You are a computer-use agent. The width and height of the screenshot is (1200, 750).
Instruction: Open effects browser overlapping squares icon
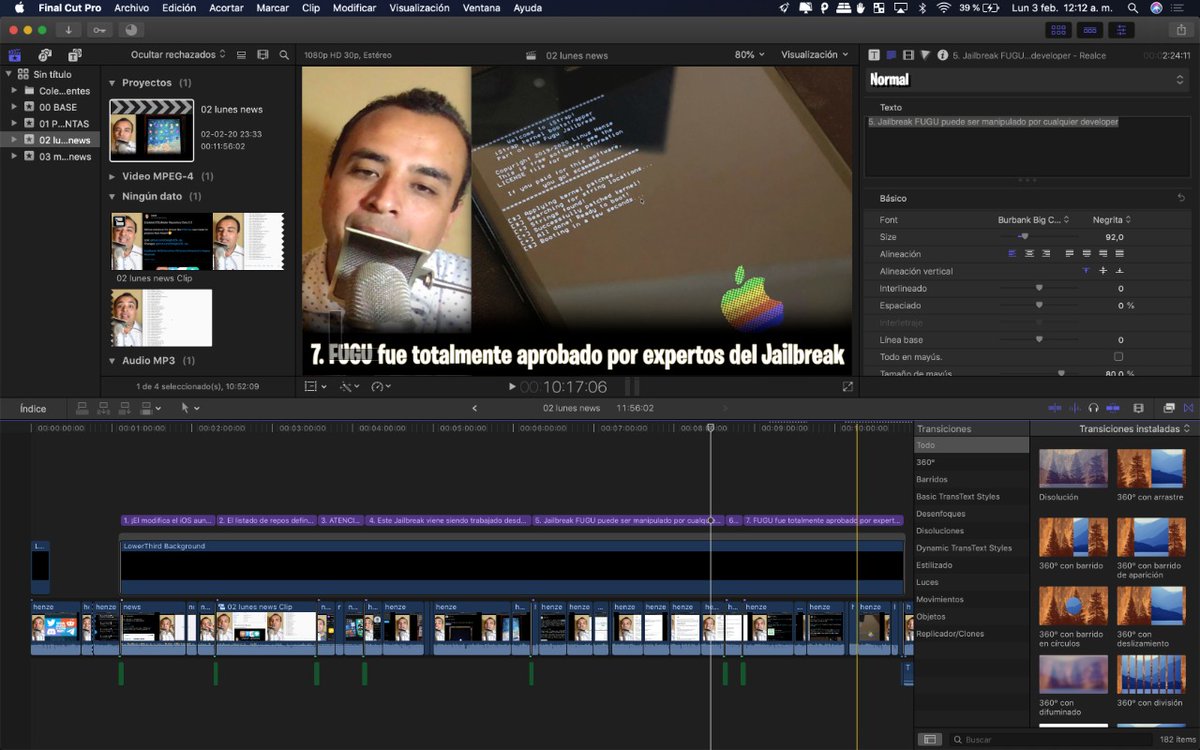(1169, 408)
